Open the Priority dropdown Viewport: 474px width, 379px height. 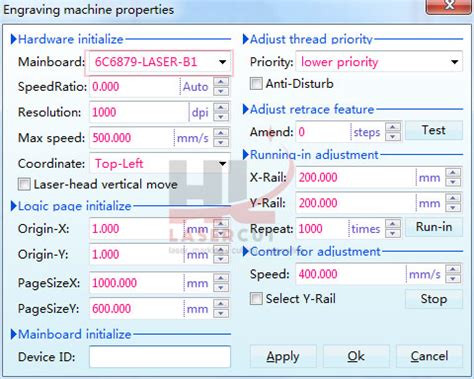coord(454,62)
